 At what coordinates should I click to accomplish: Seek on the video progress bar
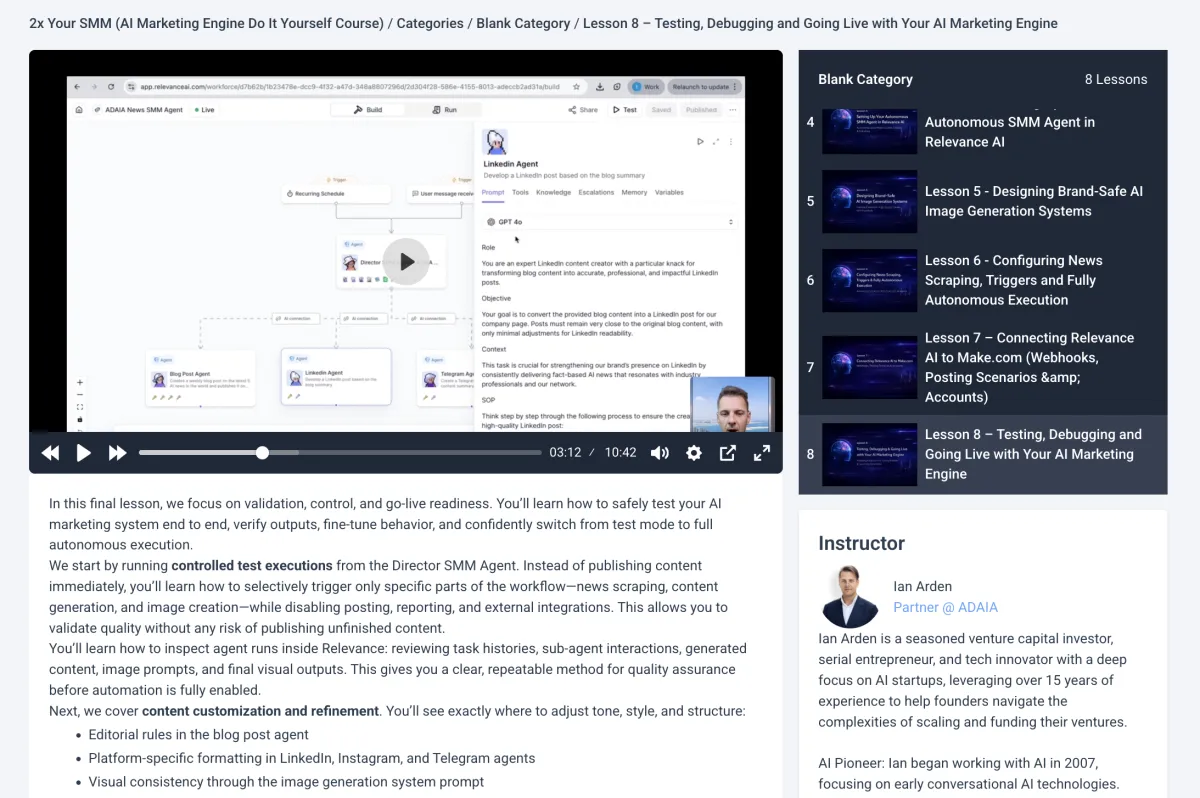340,453
